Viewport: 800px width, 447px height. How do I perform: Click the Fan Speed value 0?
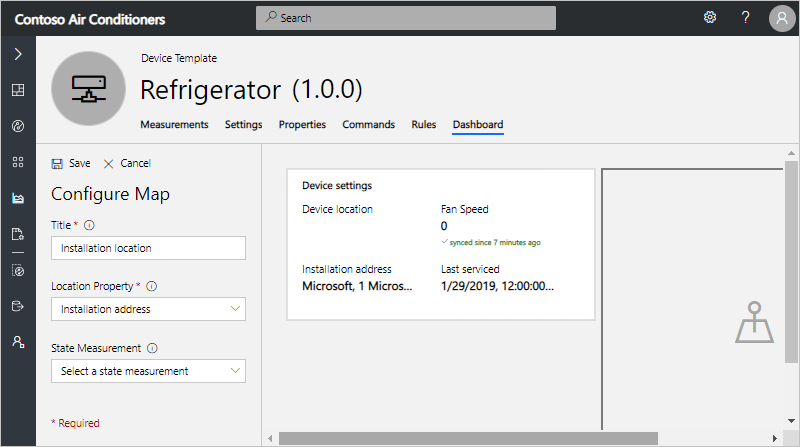444,226
